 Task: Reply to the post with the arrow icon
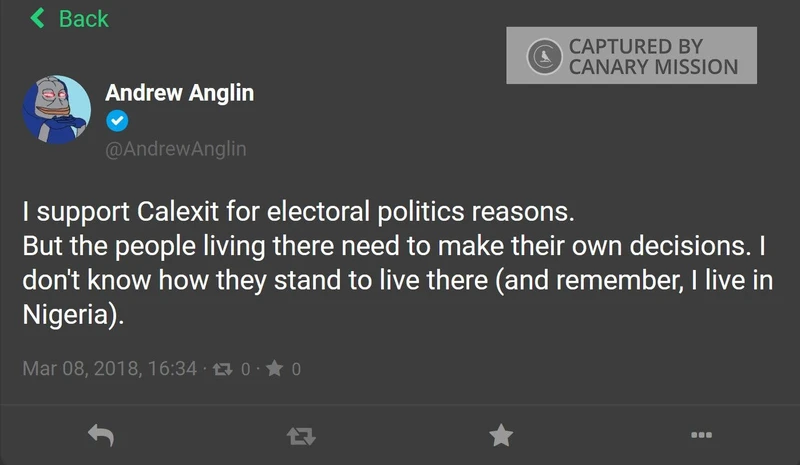100,434
